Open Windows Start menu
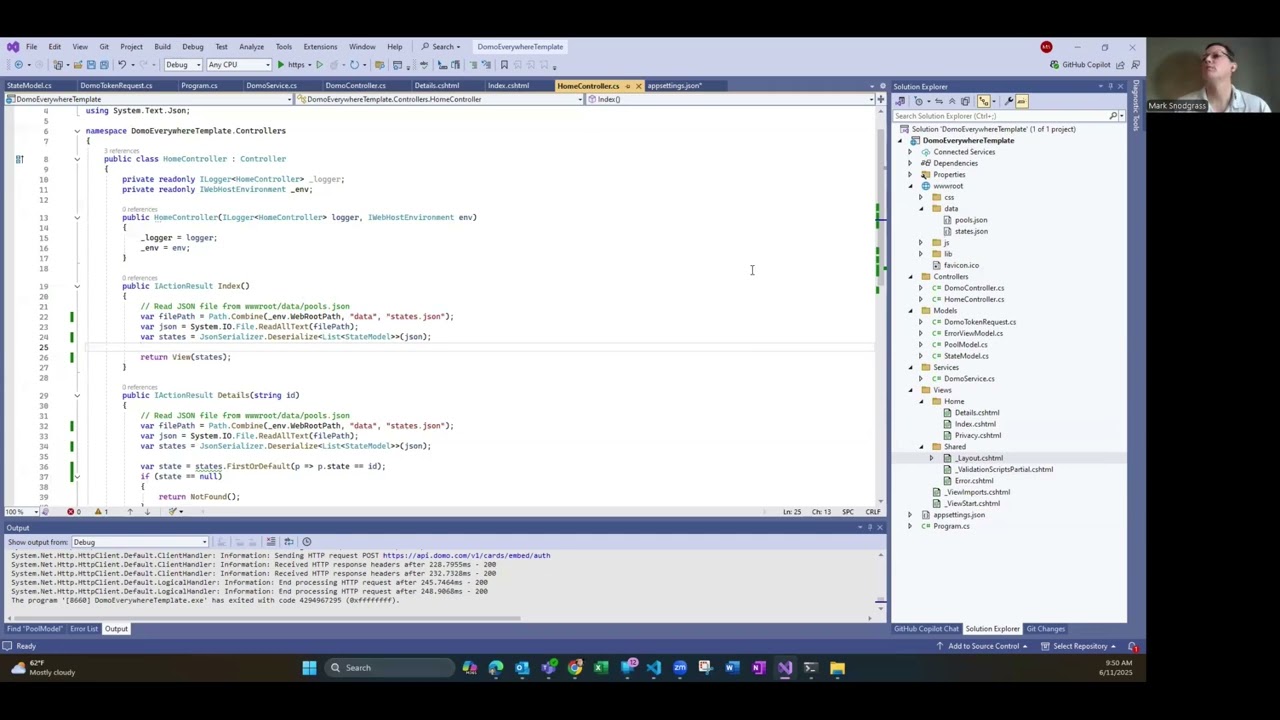This screenshot has width=1280, height=720. (x=309, y=668)
